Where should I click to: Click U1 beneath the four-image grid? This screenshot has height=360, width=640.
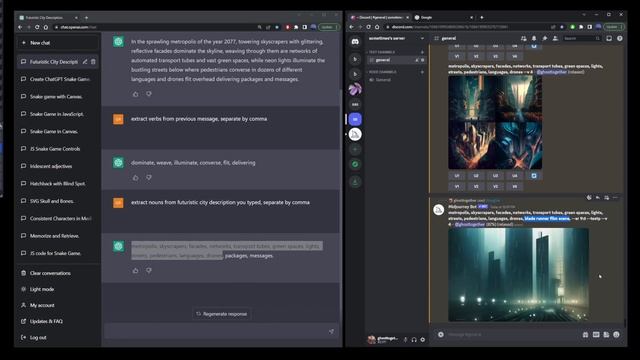457,176
